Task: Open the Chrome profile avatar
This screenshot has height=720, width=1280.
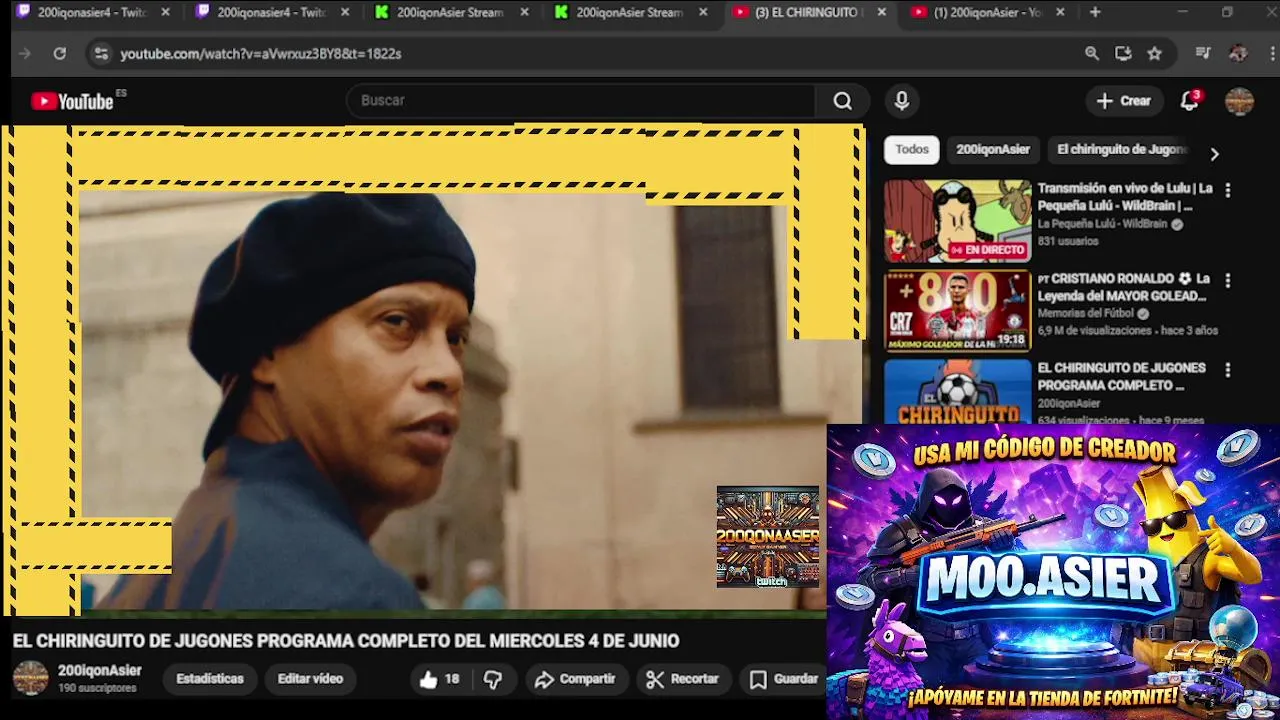Action: (x=1238, y=54)
